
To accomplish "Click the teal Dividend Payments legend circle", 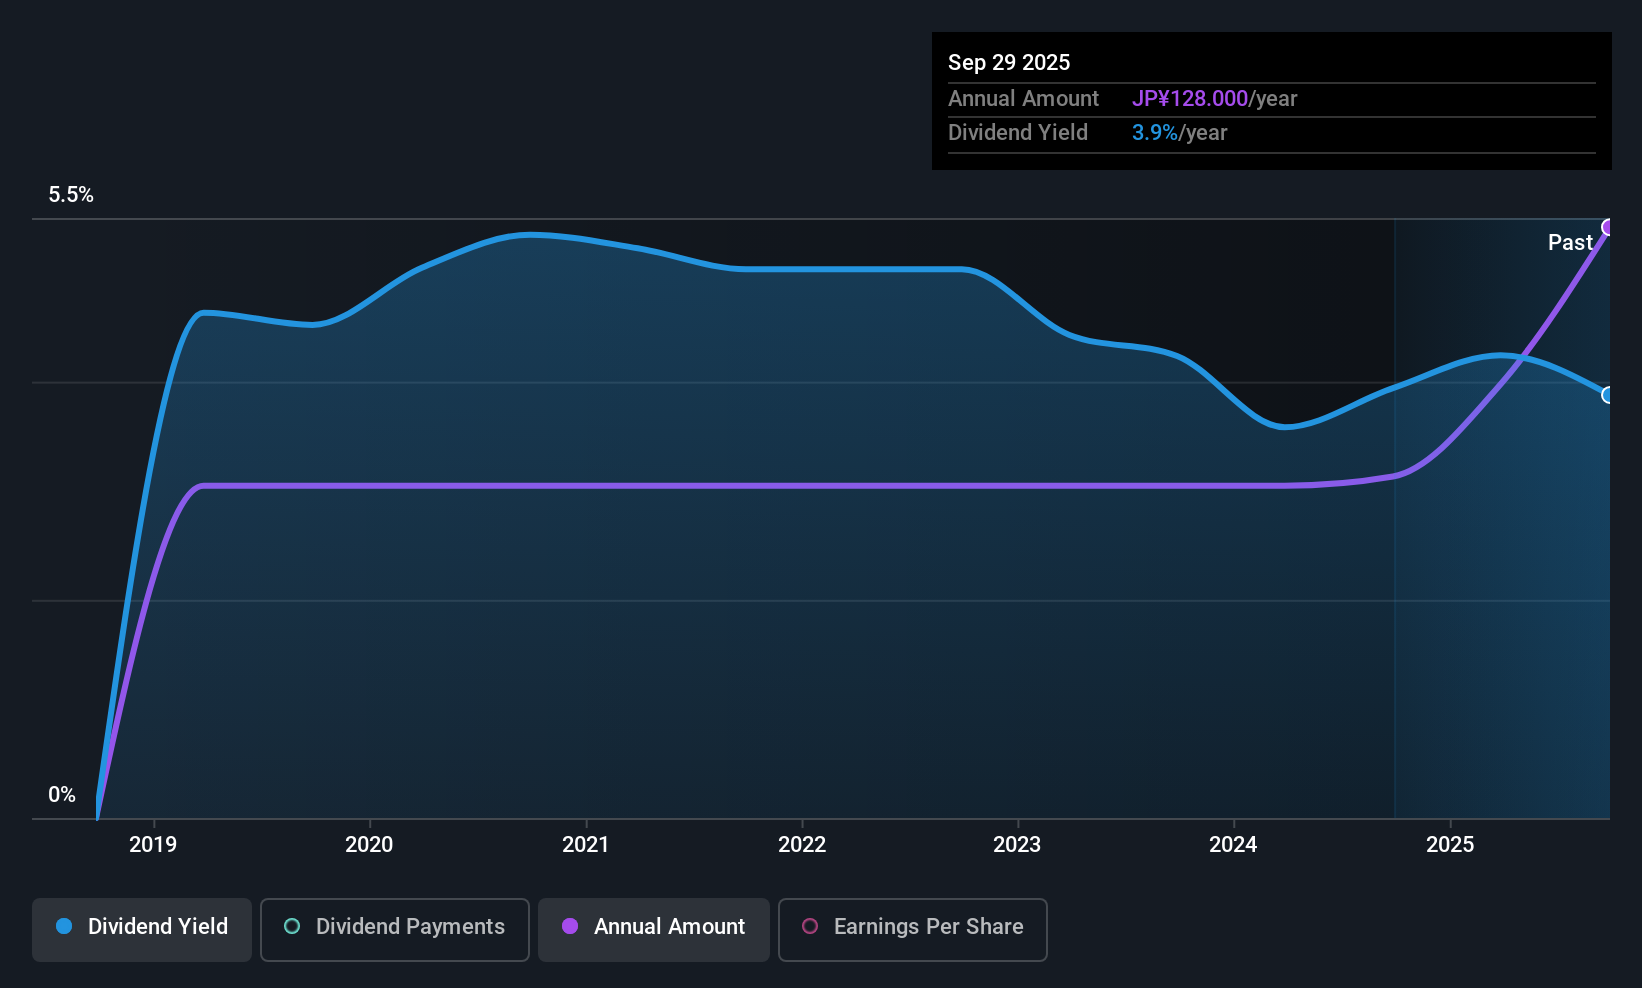I will (x=292, y=926).
